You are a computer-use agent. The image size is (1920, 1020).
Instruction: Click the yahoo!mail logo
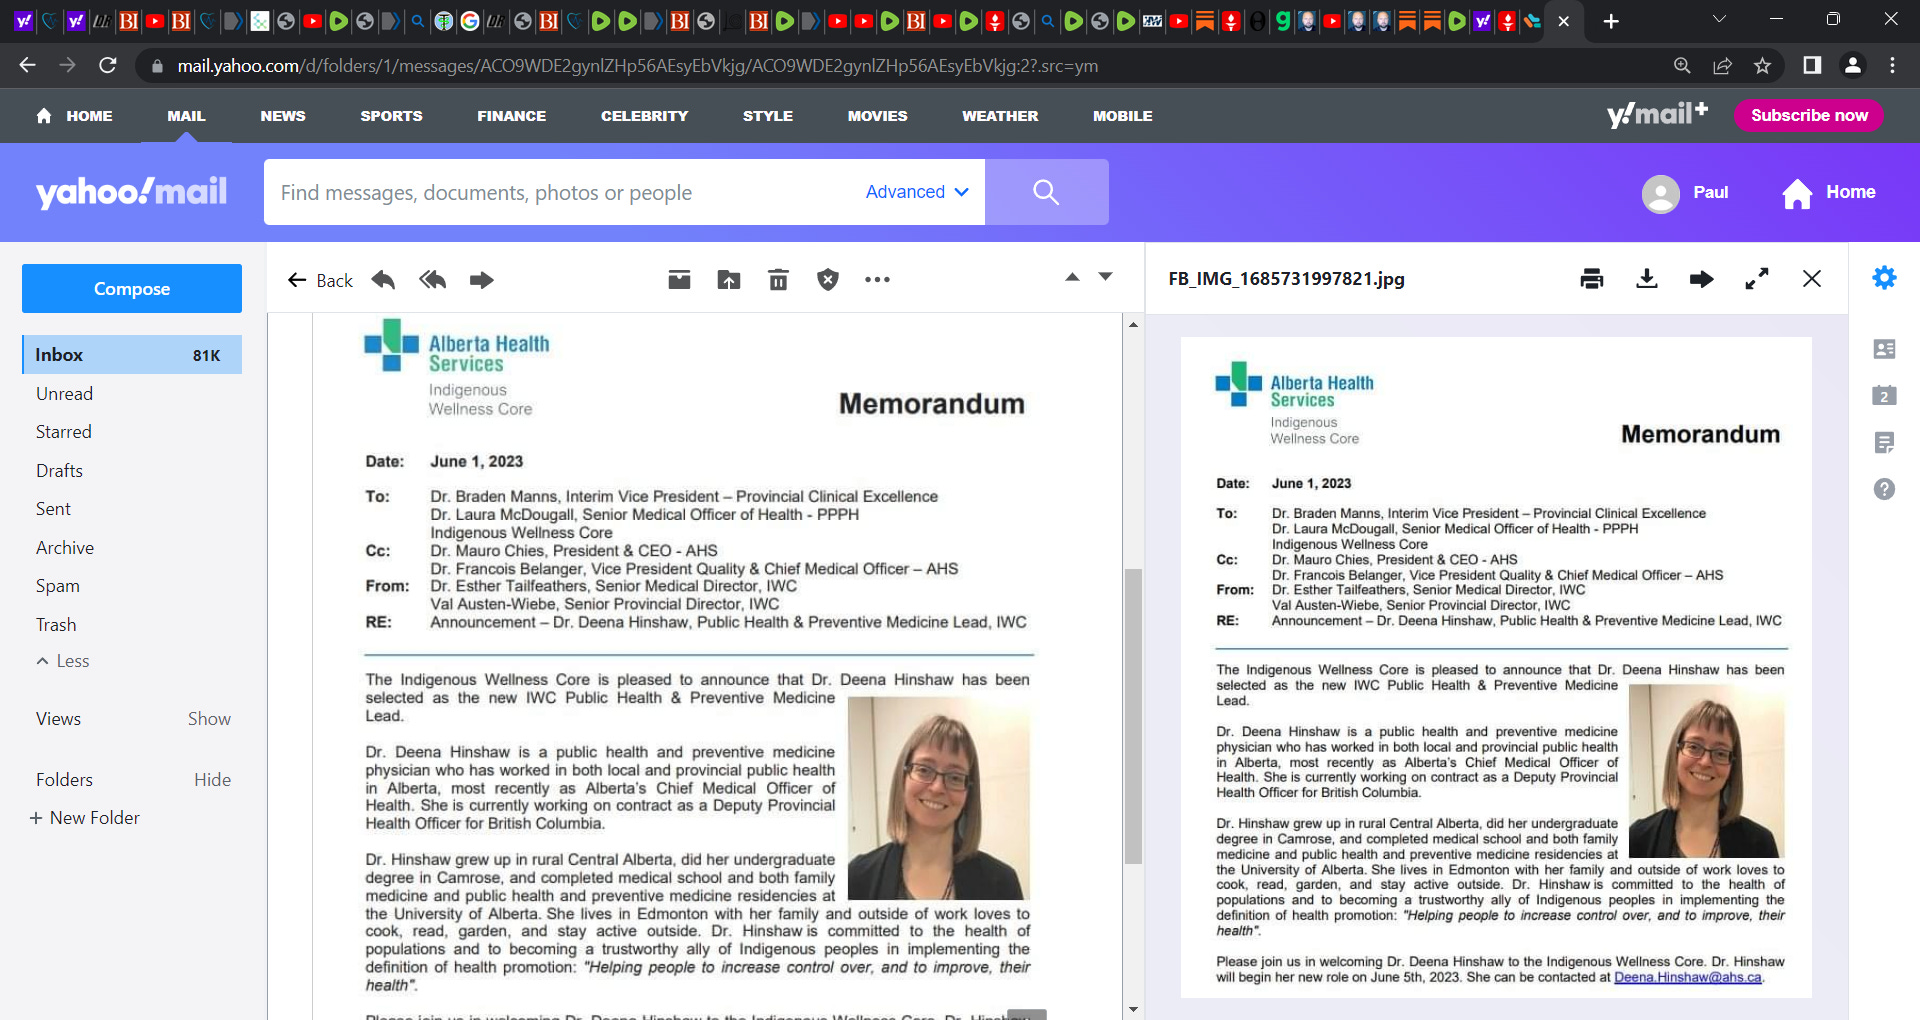click(x=131, y=192)
